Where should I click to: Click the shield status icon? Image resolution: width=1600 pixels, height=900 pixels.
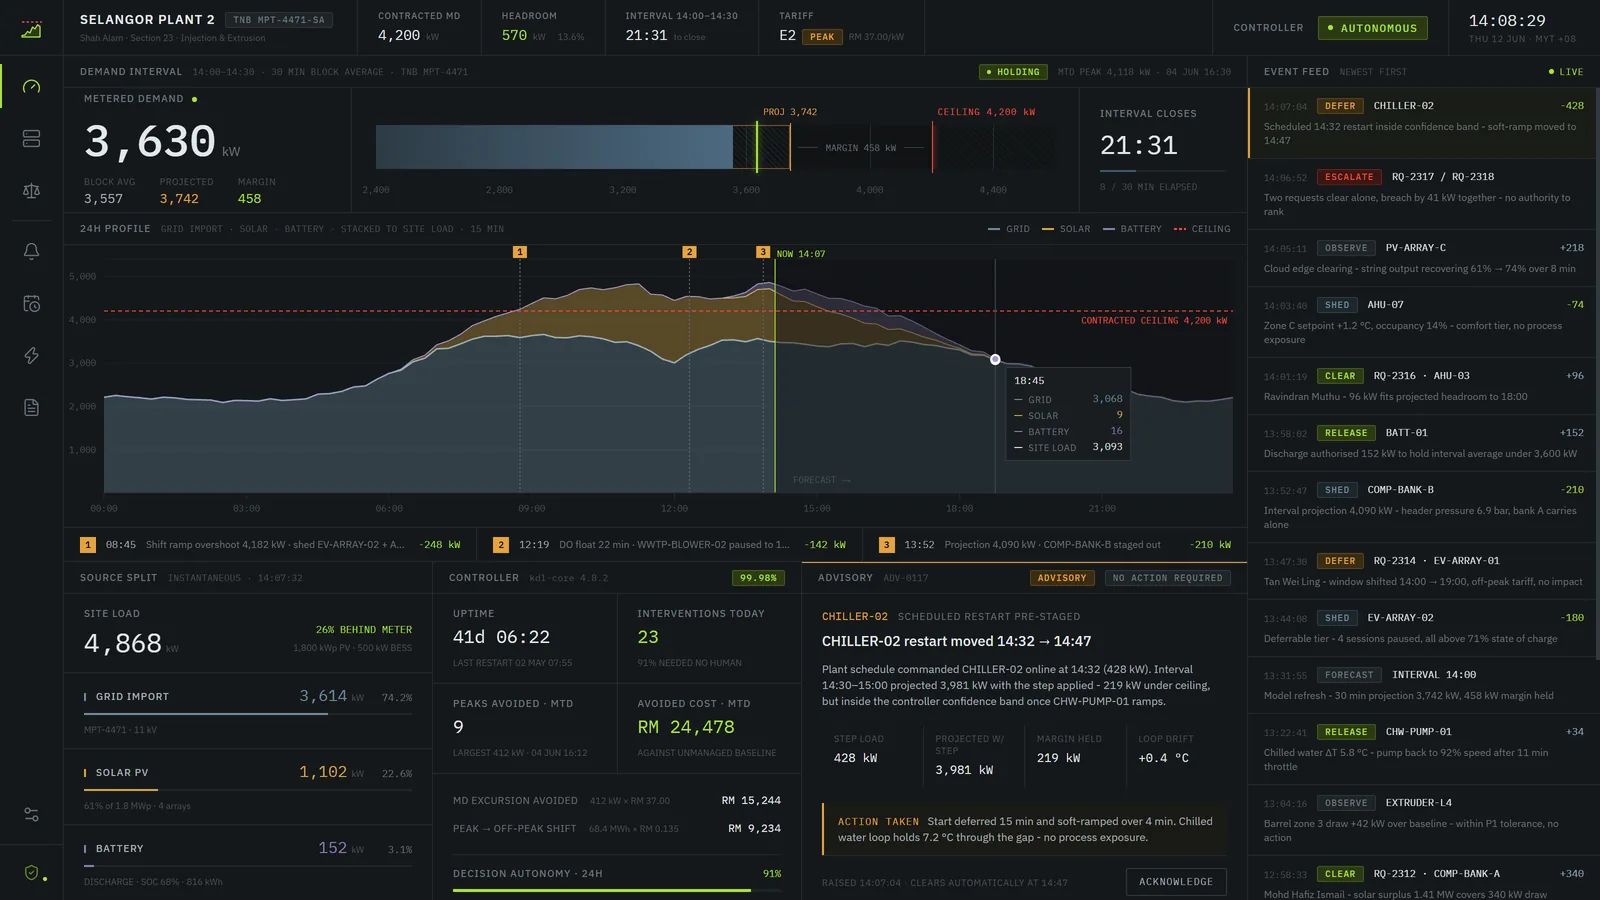click(x=31, y=873)
